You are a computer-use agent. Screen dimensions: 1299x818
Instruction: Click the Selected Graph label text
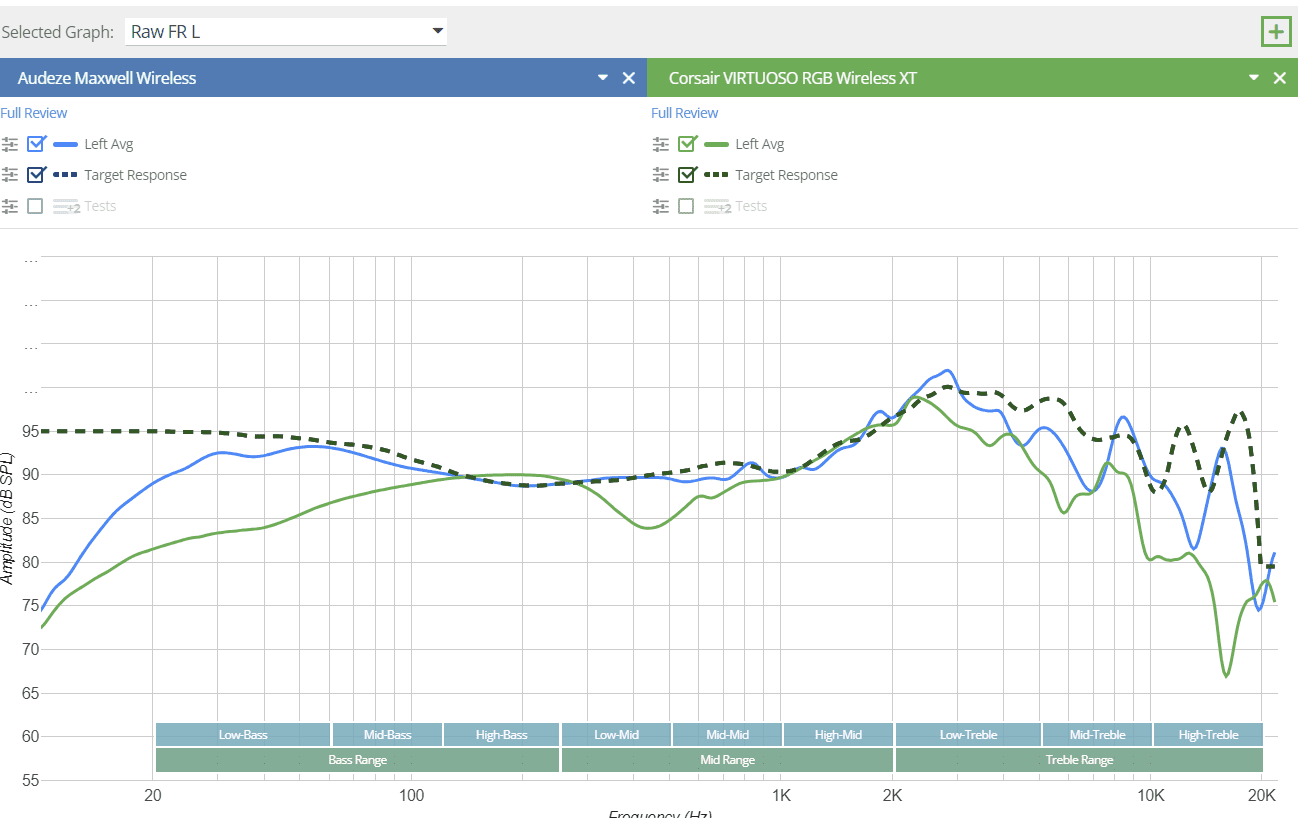tap(57, 32)
